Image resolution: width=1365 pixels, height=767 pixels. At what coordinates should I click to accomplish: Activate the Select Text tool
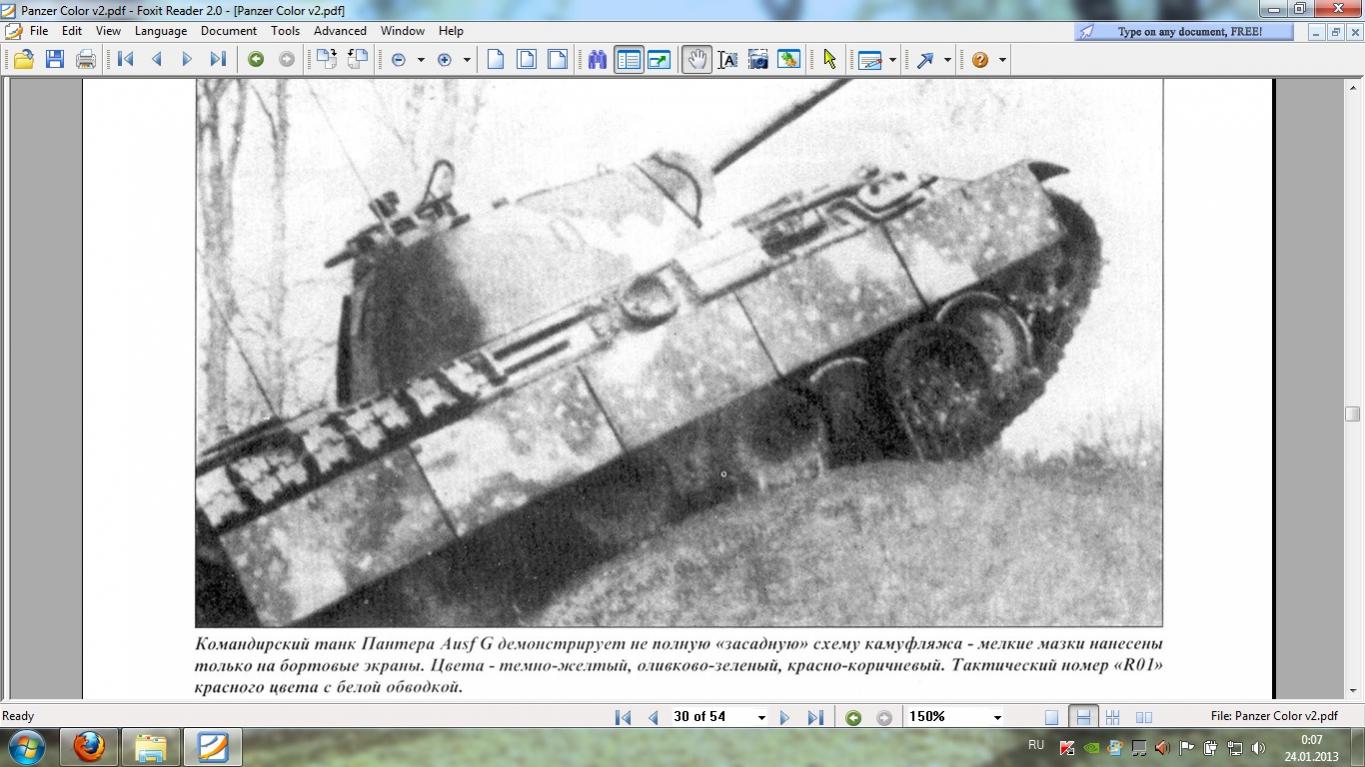pyautogui.click(x=728, y=60)
